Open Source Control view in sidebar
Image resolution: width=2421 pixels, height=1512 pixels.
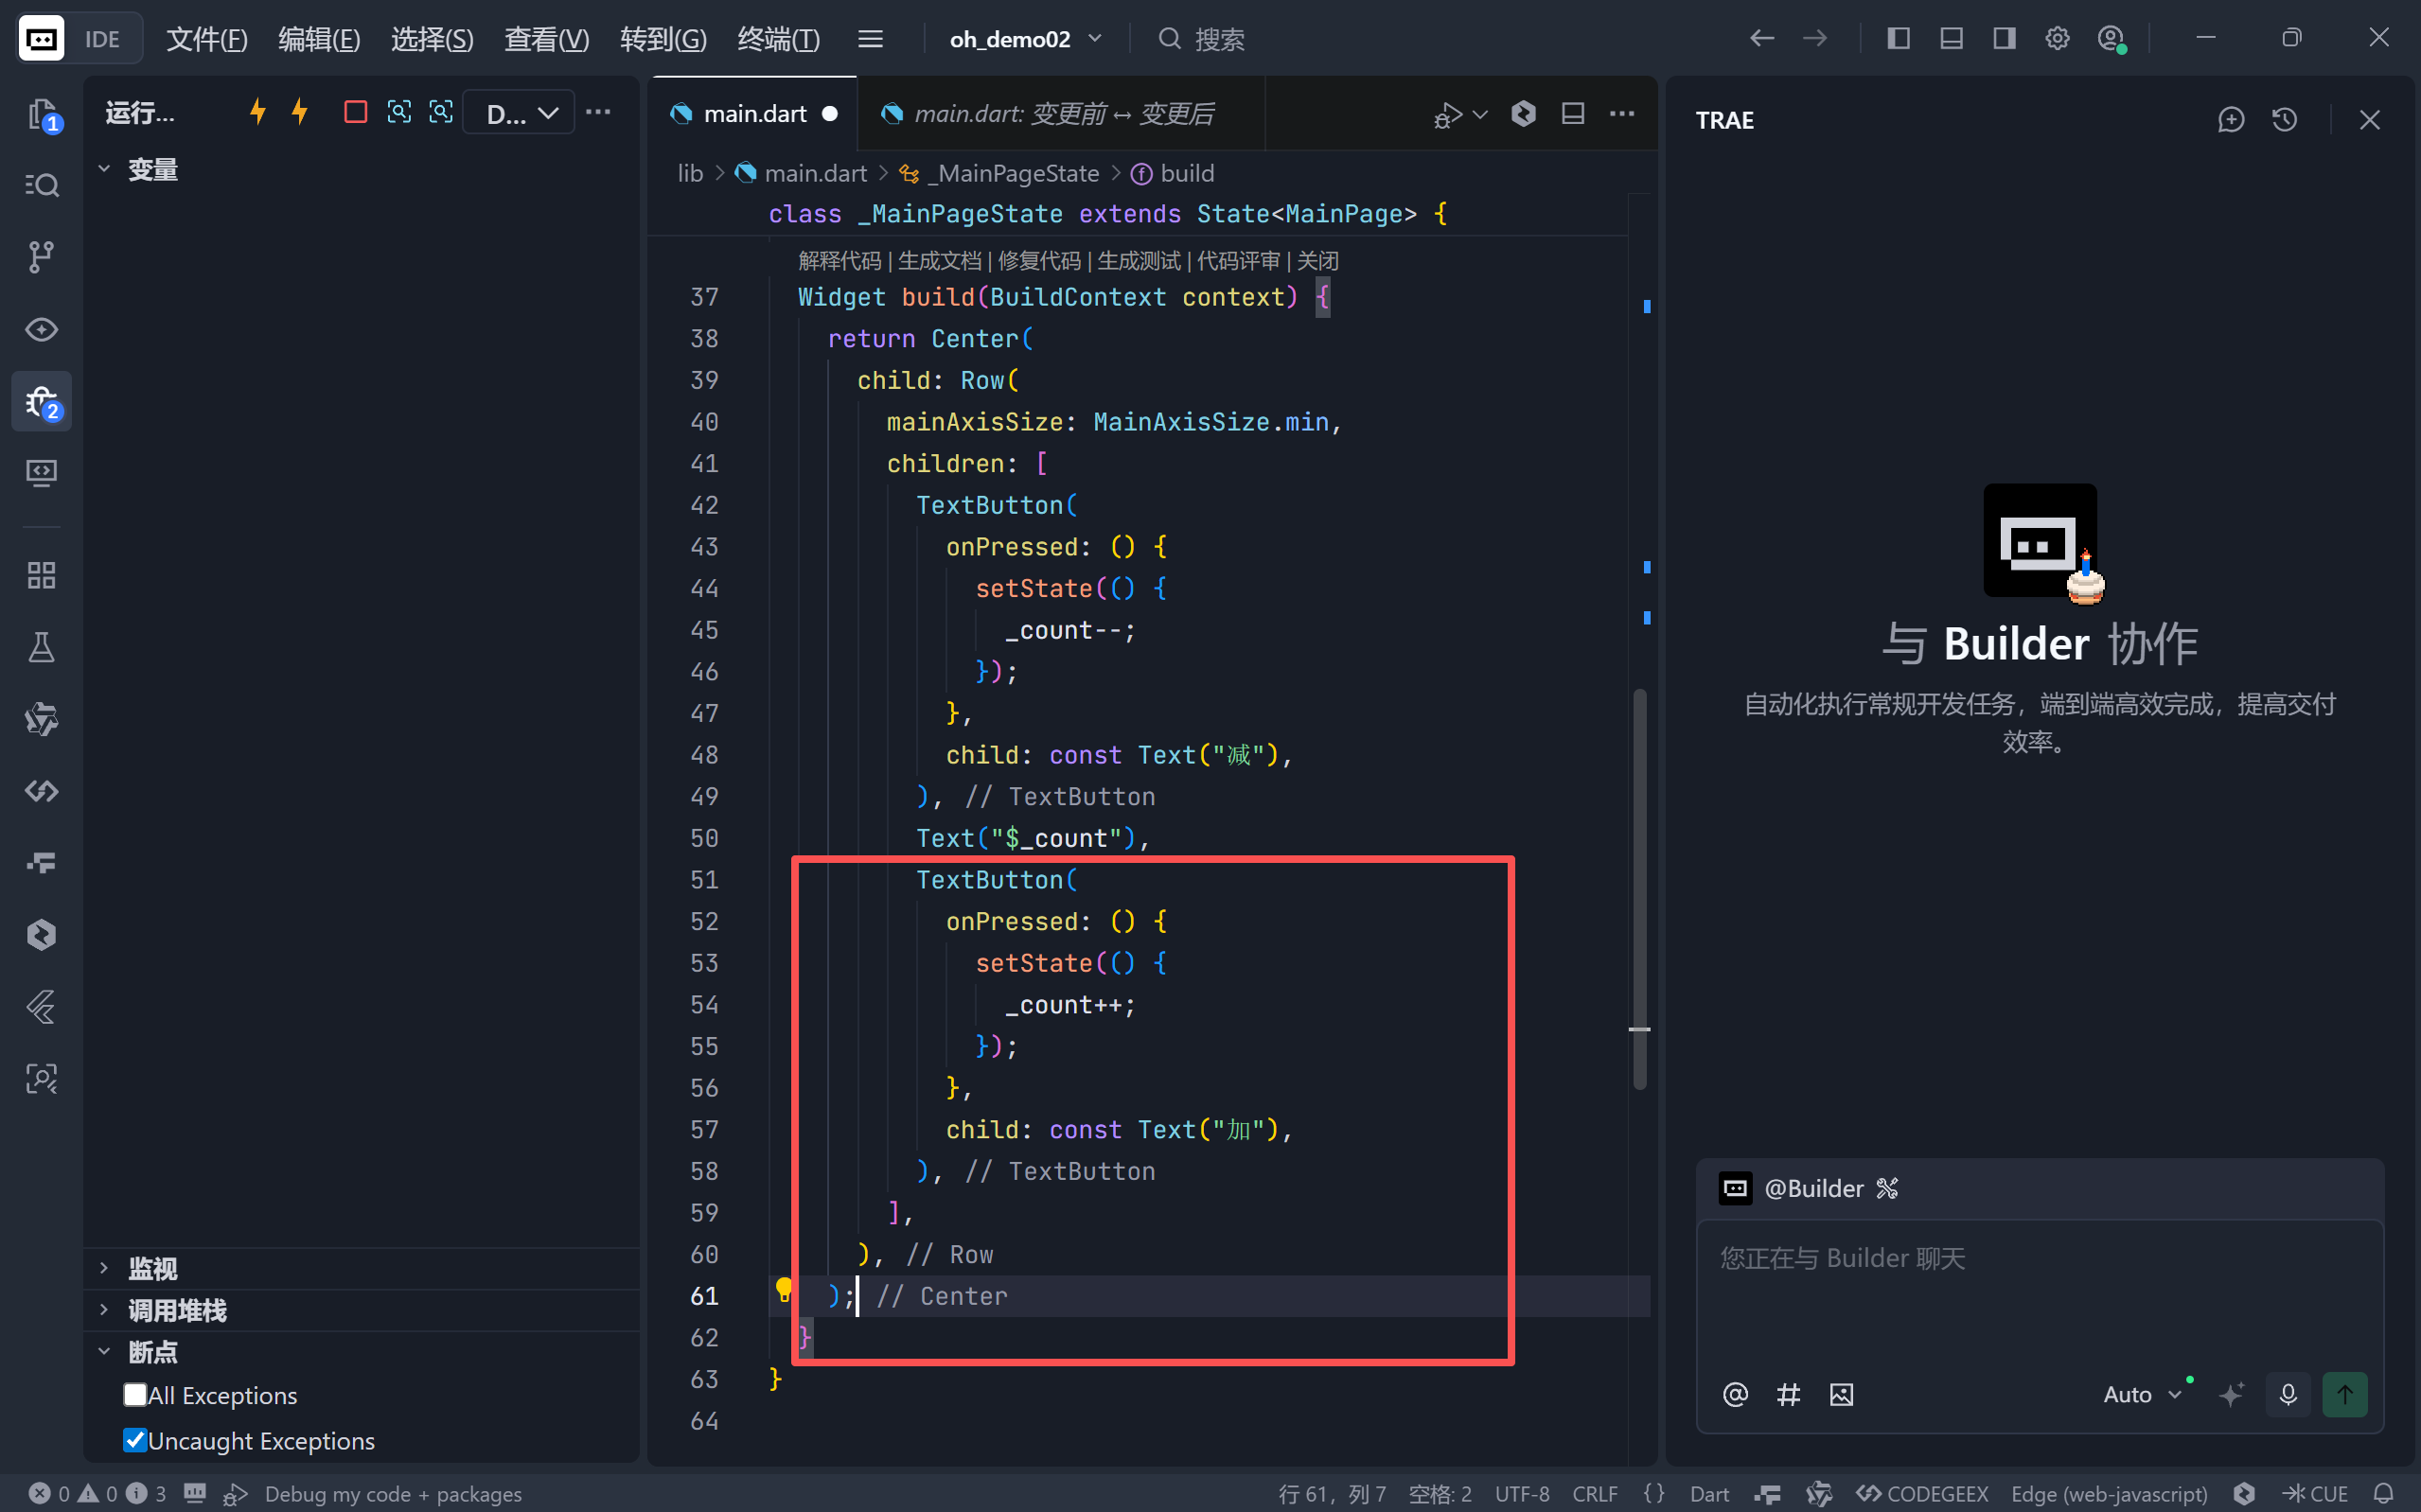point(41,257)
